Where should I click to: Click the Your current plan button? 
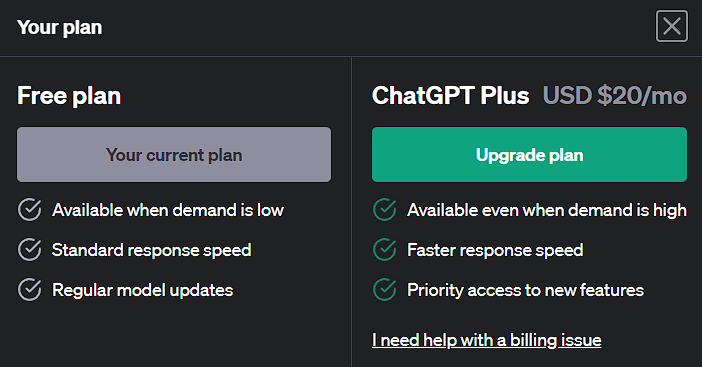coord(174,154)
